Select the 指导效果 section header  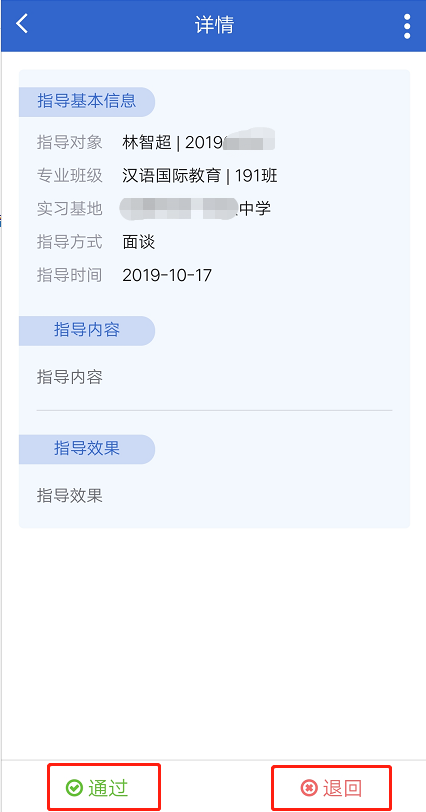[x=87, y=449]
